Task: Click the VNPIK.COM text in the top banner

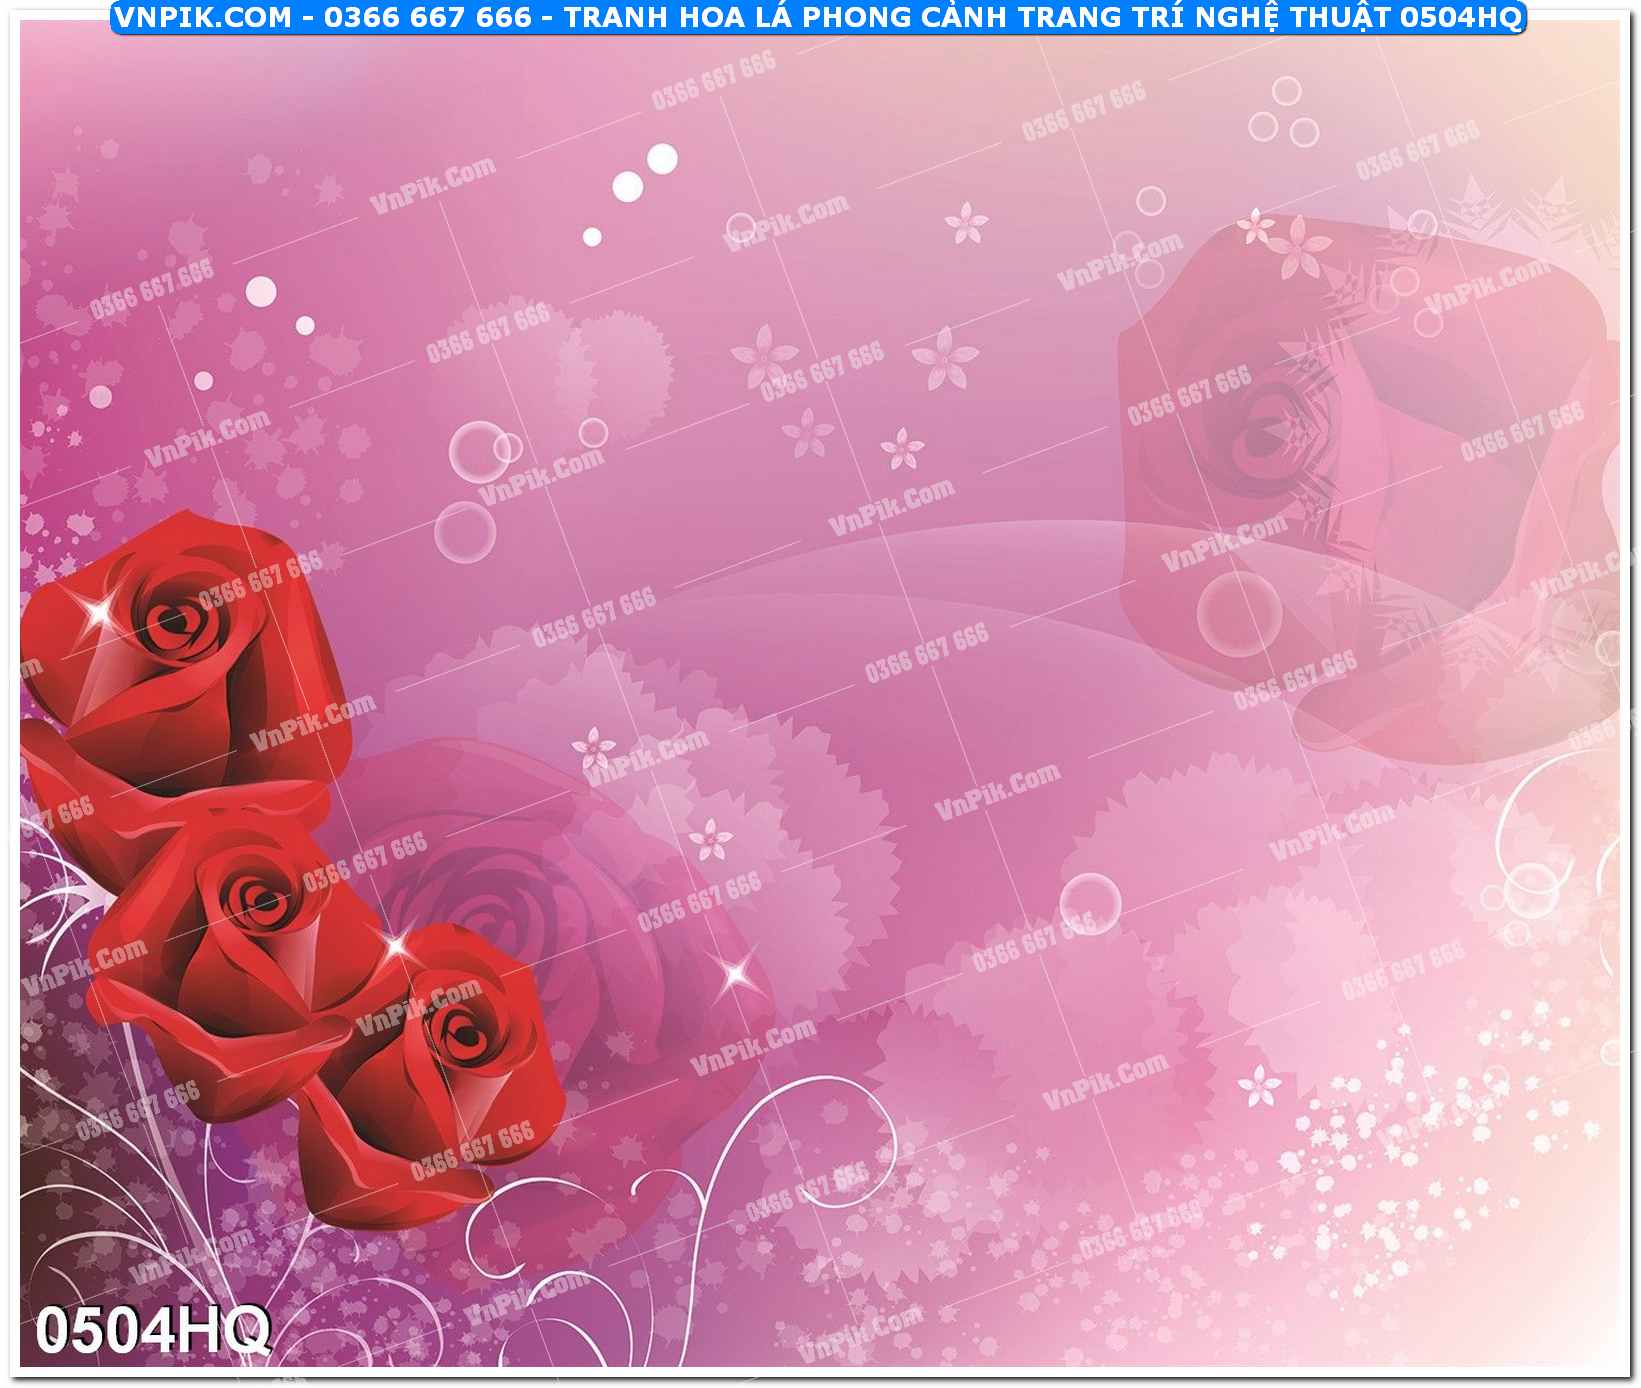Action: pyautogui.click(x=203, y=17)
